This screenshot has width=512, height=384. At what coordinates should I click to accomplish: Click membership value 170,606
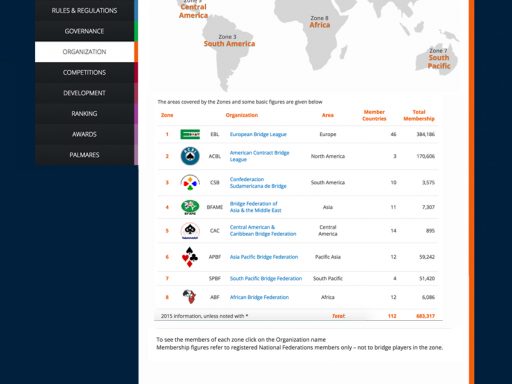(426, 156)
